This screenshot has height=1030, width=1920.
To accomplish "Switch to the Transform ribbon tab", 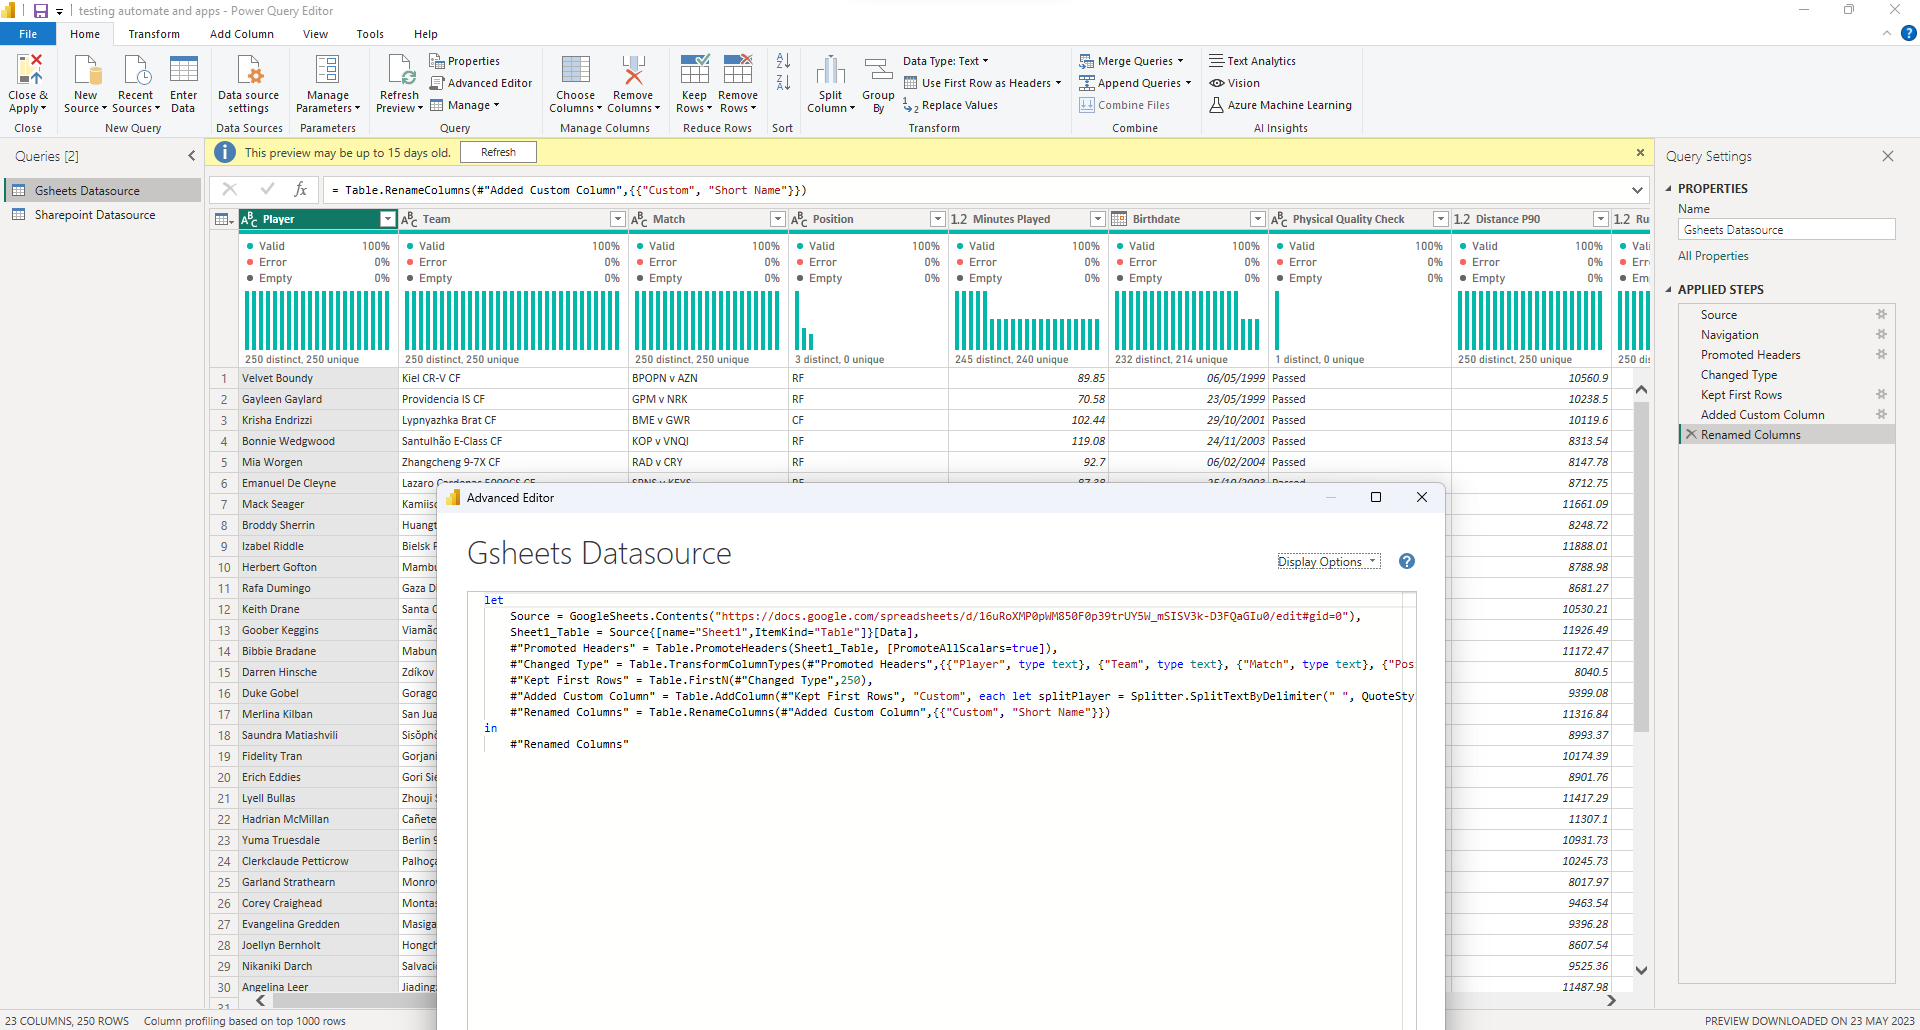I will click(x=154, y=34).
